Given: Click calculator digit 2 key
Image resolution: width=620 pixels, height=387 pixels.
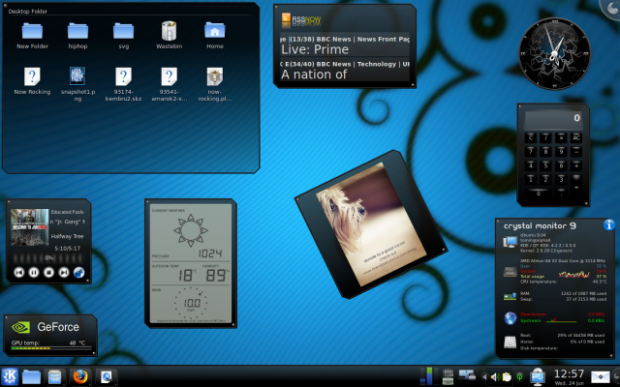Looking at the screenshot, I should (546, 179).
